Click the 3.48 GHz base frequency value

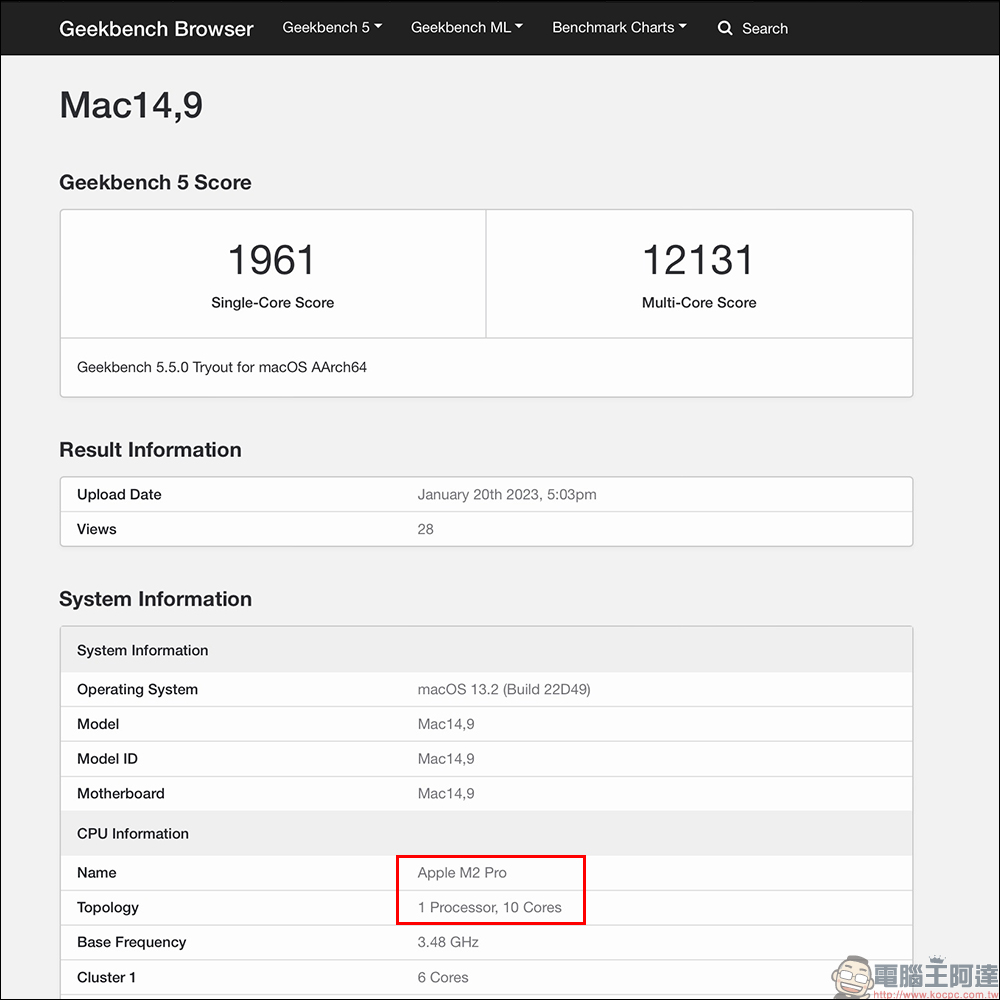448,941
